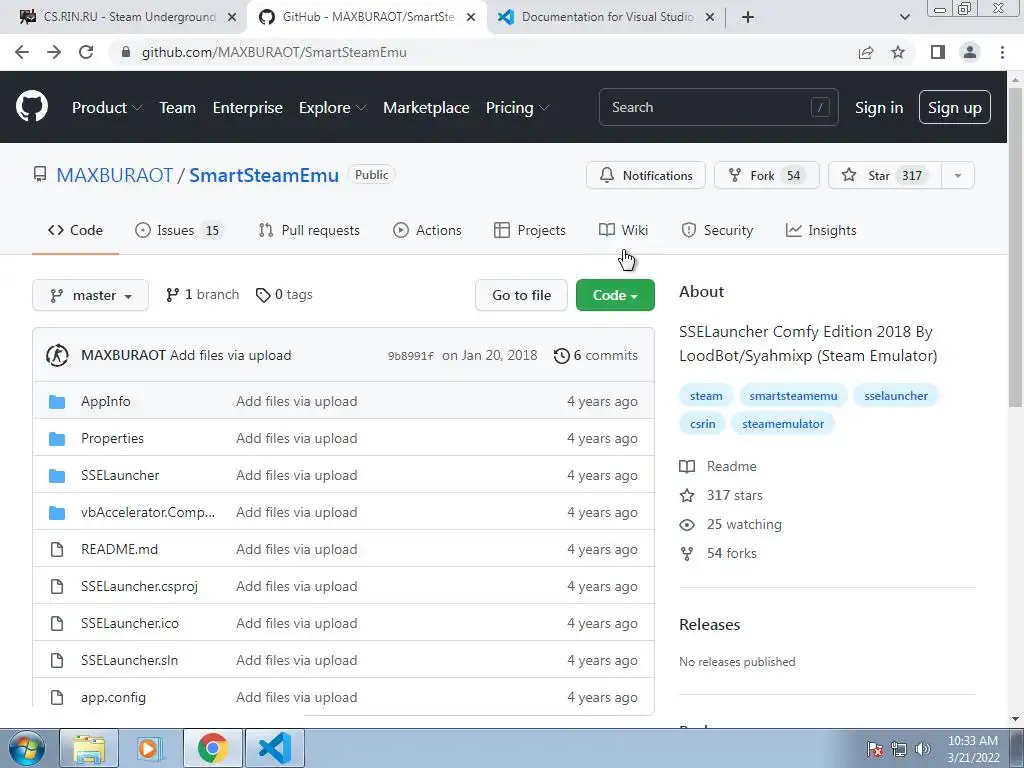Expand the Pricing menu
Viewport: 1024px width, 768px height.
[x=517, y=108]
